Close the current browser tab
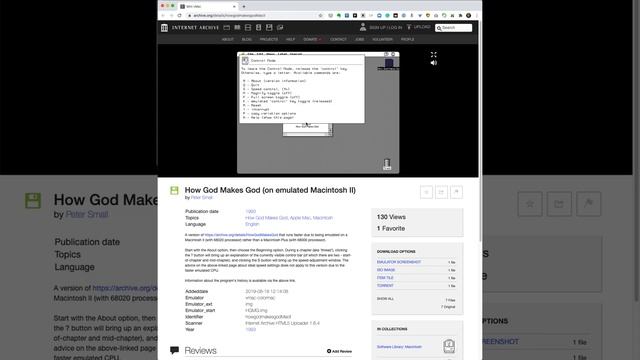This screenshot has height=360, width=640. tap(234, 7)
